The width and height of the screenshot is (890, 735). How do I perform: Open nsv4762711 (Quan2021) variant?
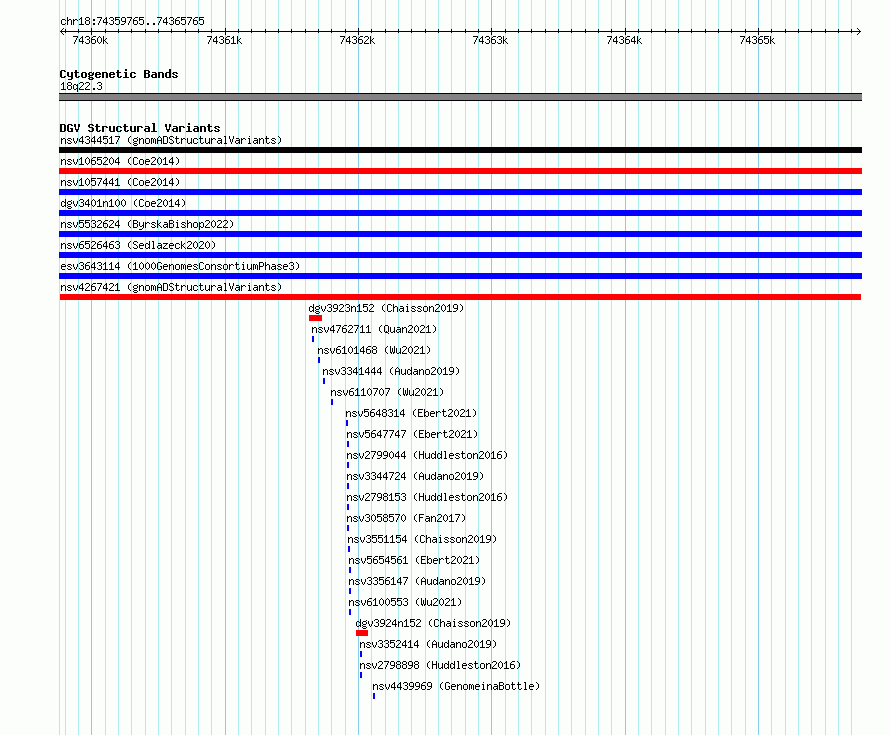tap(374, 329)
